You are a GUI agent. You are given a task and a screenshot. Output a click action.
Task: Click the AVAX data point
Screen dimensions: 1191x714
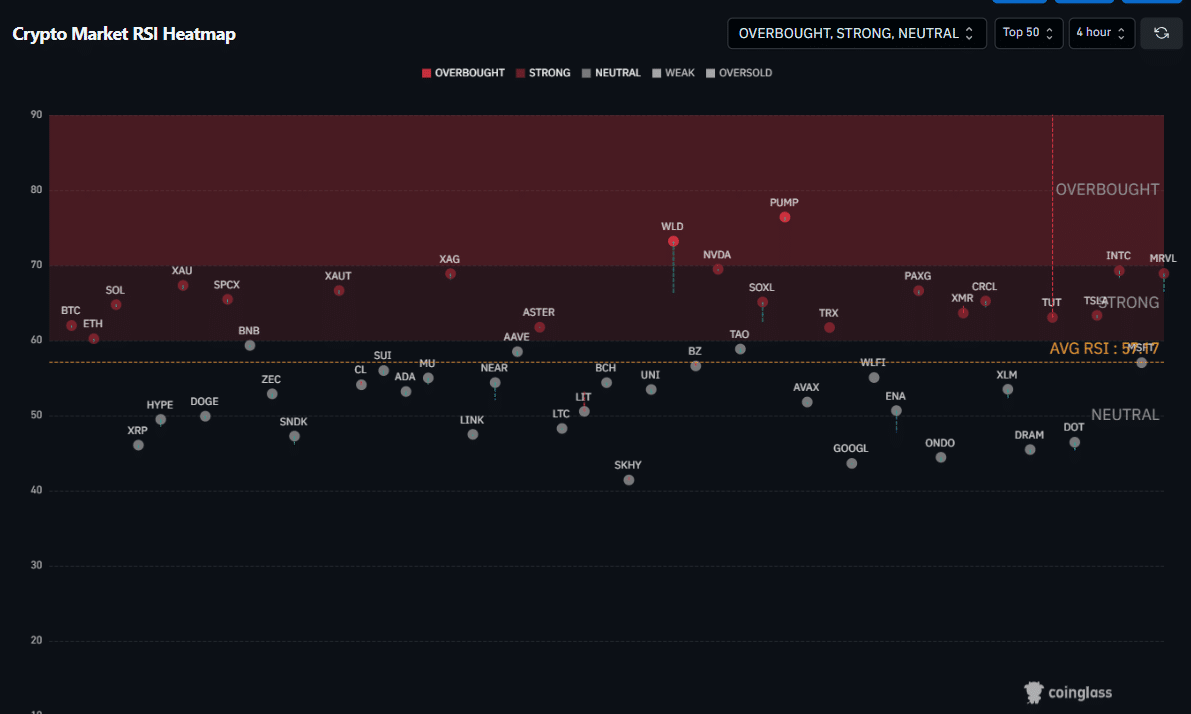[807, 402]
